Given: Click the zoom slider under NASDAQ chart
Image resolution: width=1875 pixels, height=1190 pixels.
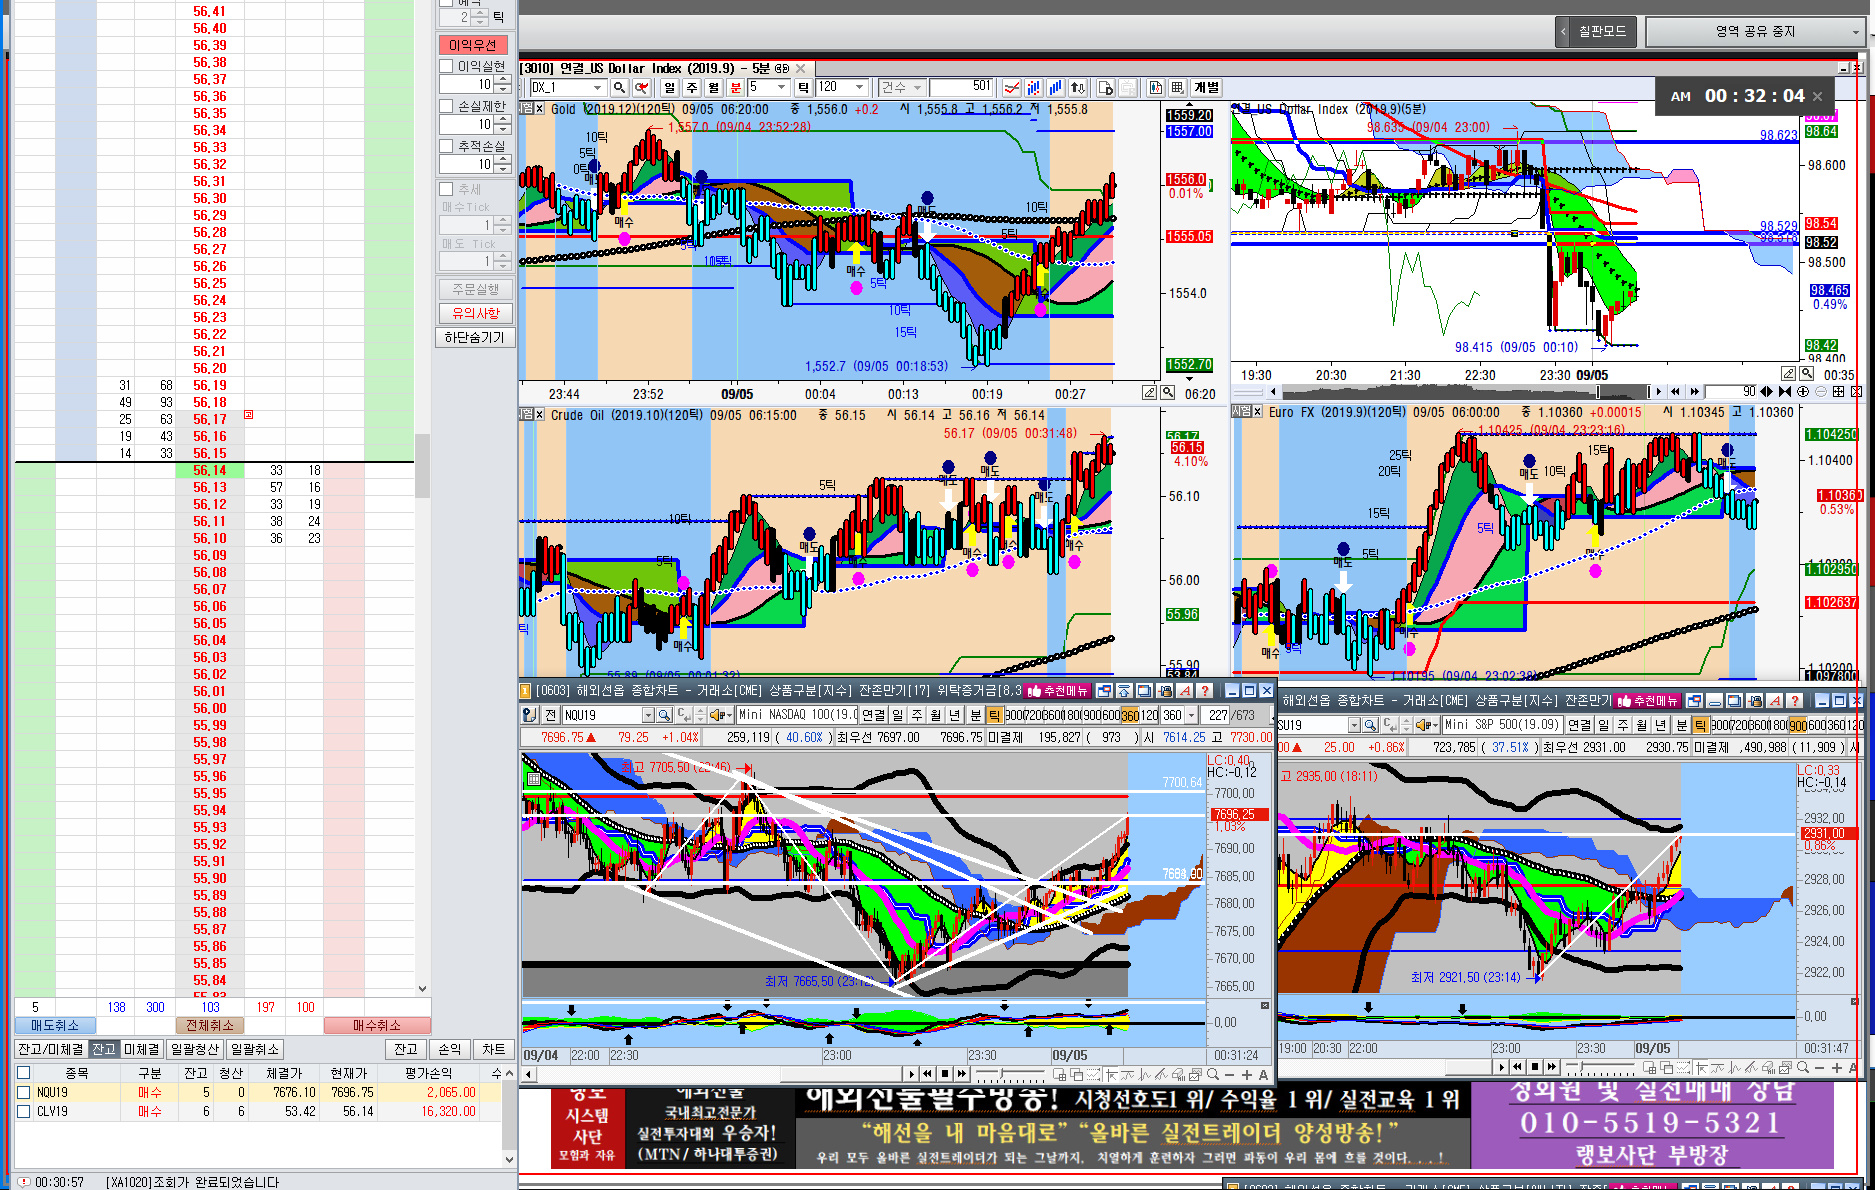Looking at the screenshot, I should click(1010, 1074).
